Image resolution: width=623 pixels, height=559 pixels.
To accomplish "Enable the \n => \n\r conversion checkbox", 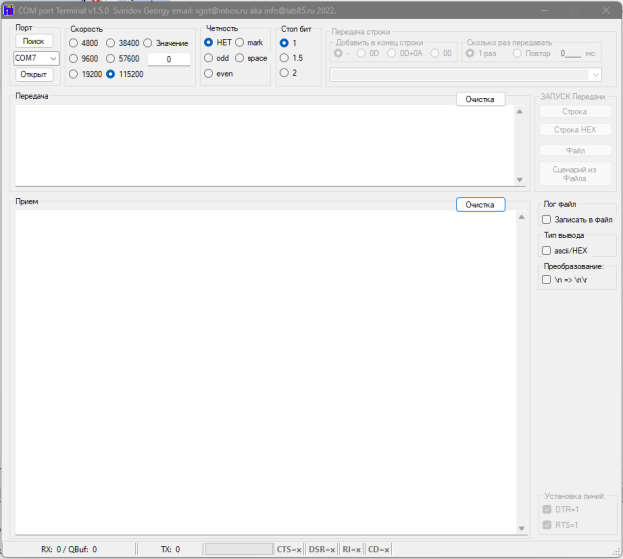I will pos(546,281).
